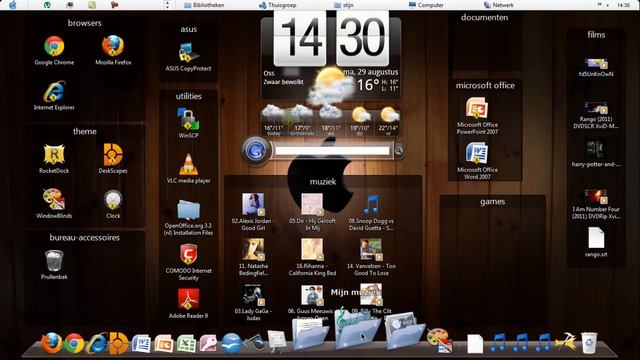Click the up-down chevron in the top bar
640x360 pixels.
(167, 5)
